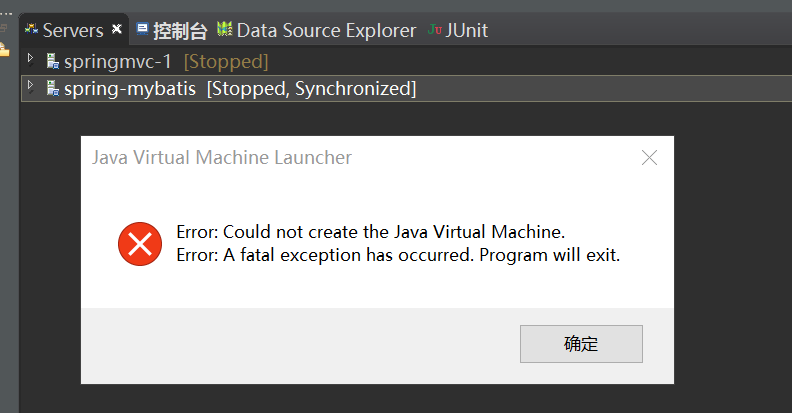Dismiss the Java Virtual Machine Launcher dialog

click(649, 158)
